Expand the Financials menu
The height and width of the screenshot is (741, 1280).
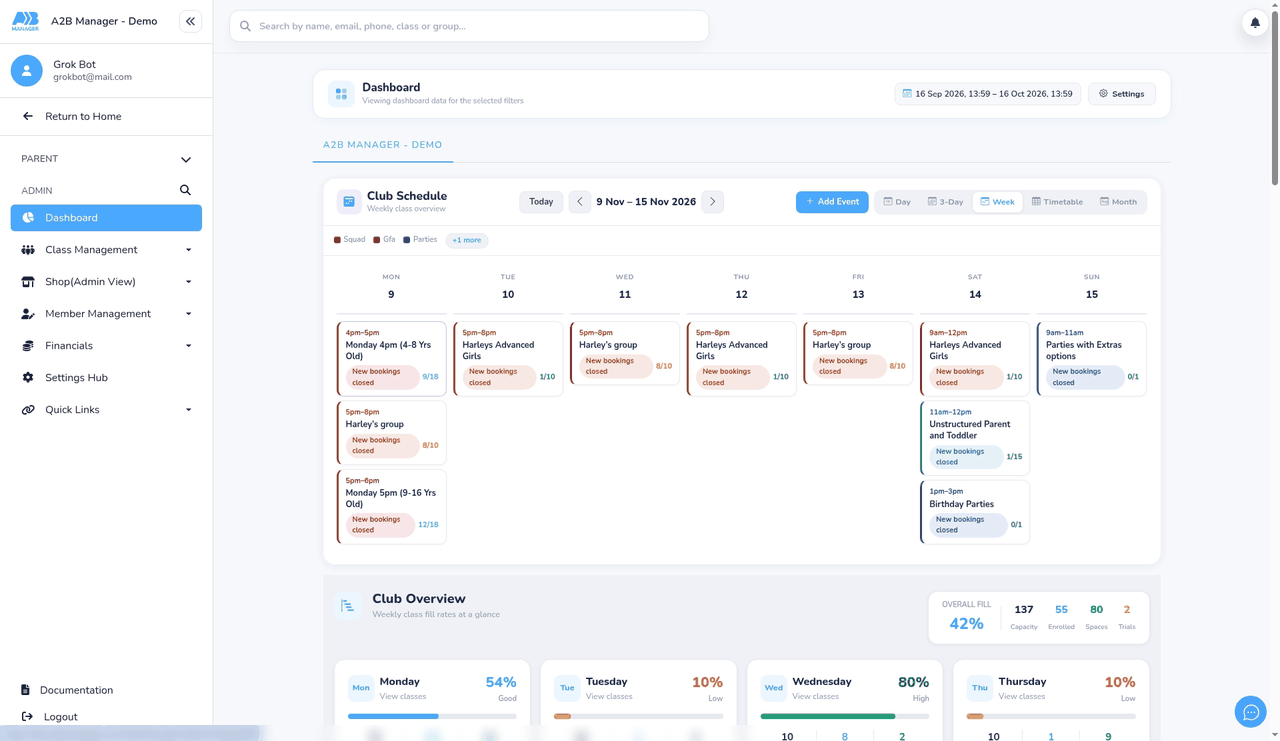(x=106, y=346)
